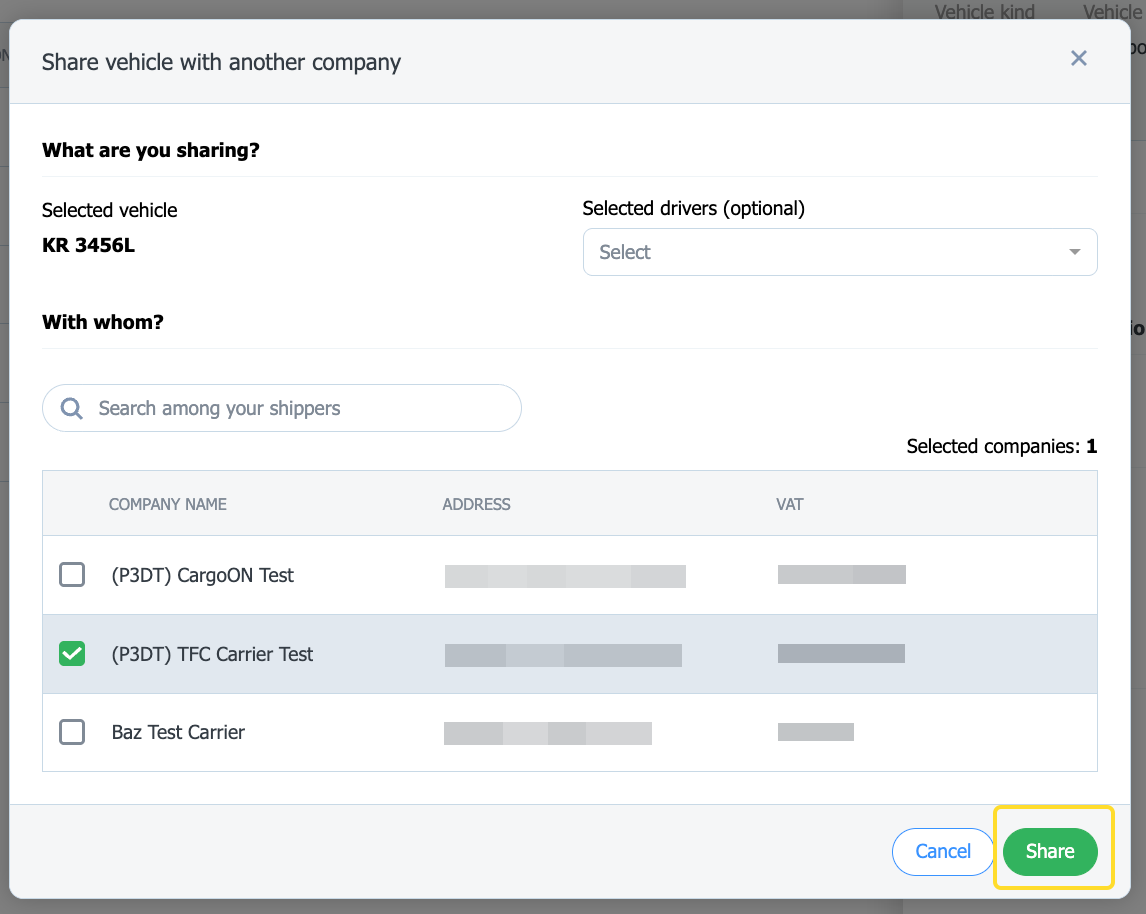Tick the (P3DT) CargoON Test checkbox

[72, 575]
